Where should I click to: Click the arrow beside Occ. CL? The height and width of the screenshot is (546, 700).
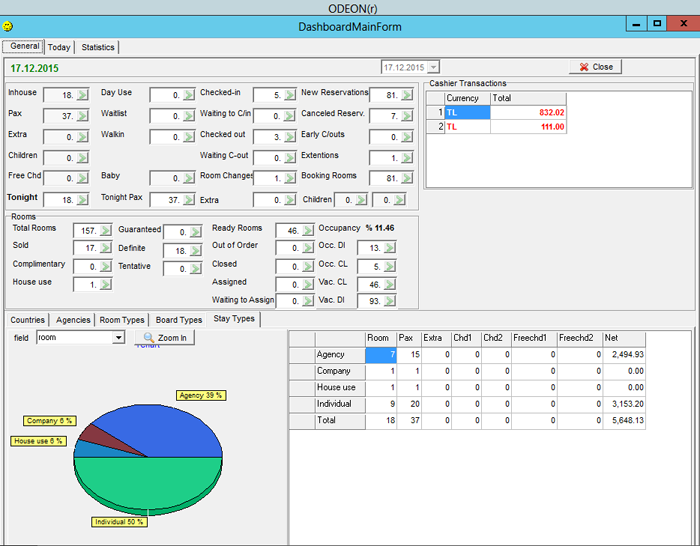tap(390, 267)
